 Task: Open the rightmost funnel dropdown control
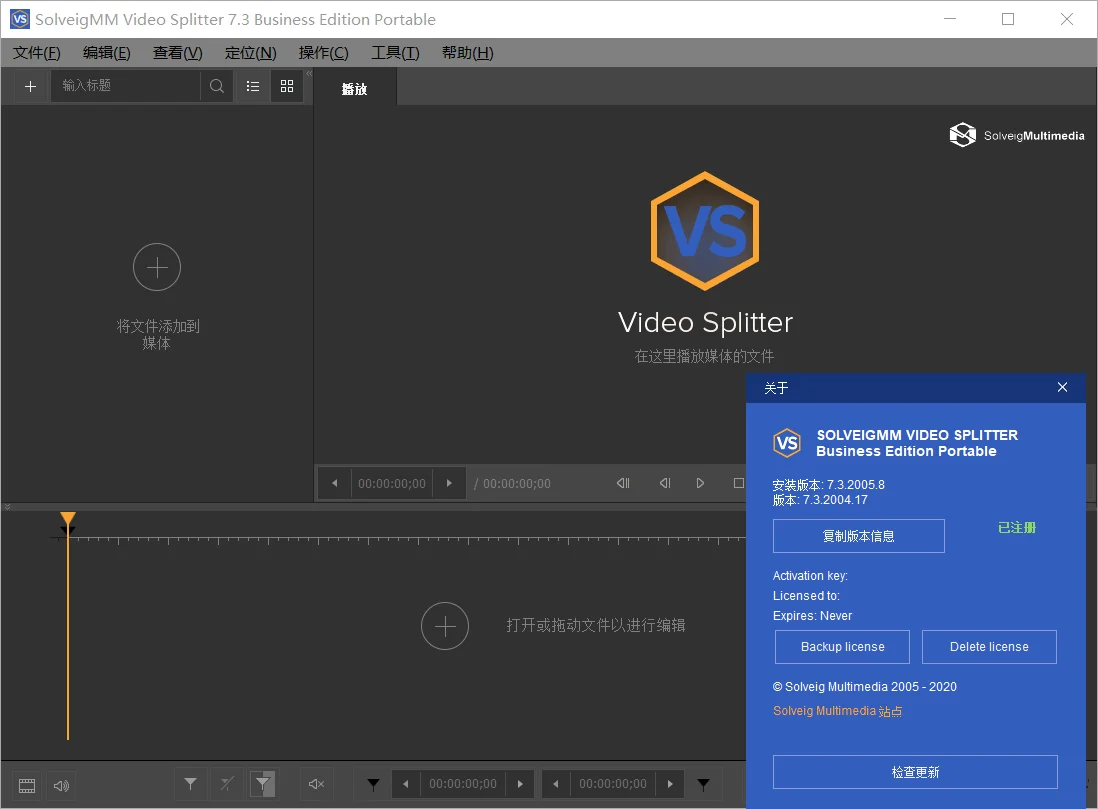coord(703,784)
